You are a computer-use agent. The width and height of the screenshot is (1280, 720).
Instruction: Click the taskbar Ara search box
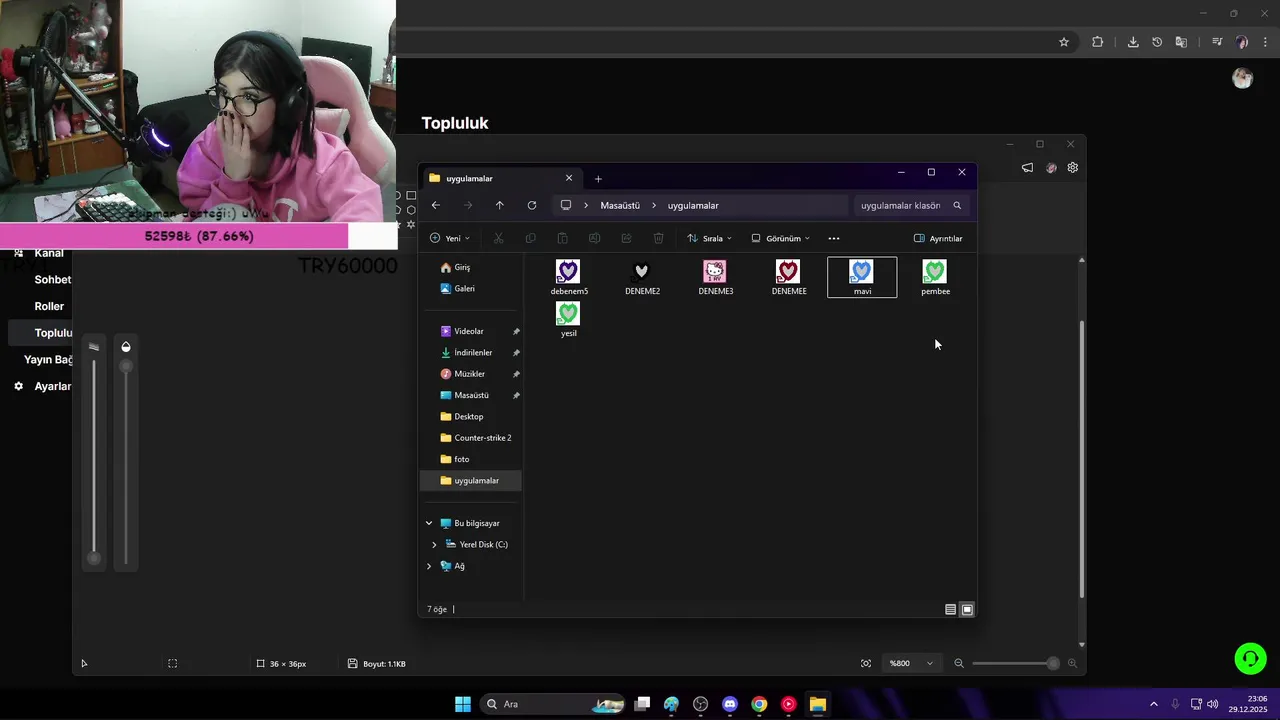click(553, 704)
